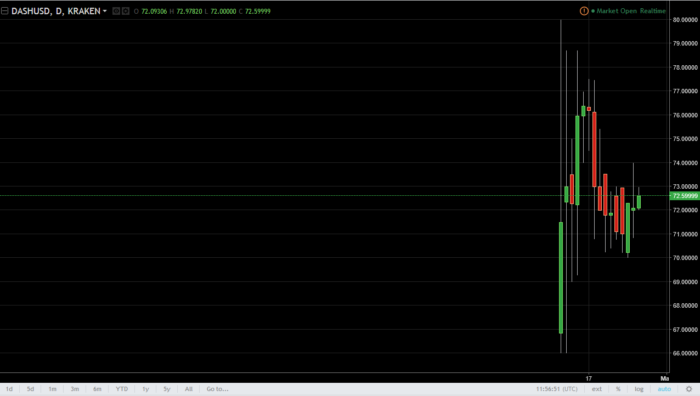Click the green Market Open status dot
The height and width of the screenshot is (396, 700).
point(593,11)
